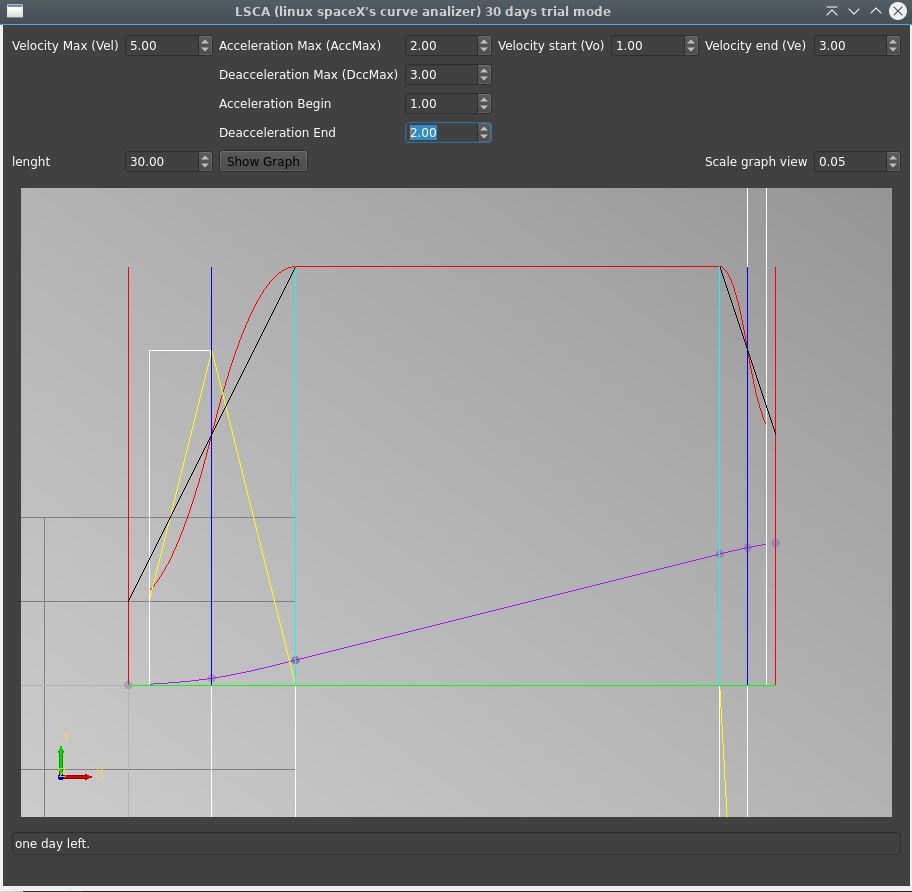Increase Velocity start with its up arrow

tap(691, 41)
